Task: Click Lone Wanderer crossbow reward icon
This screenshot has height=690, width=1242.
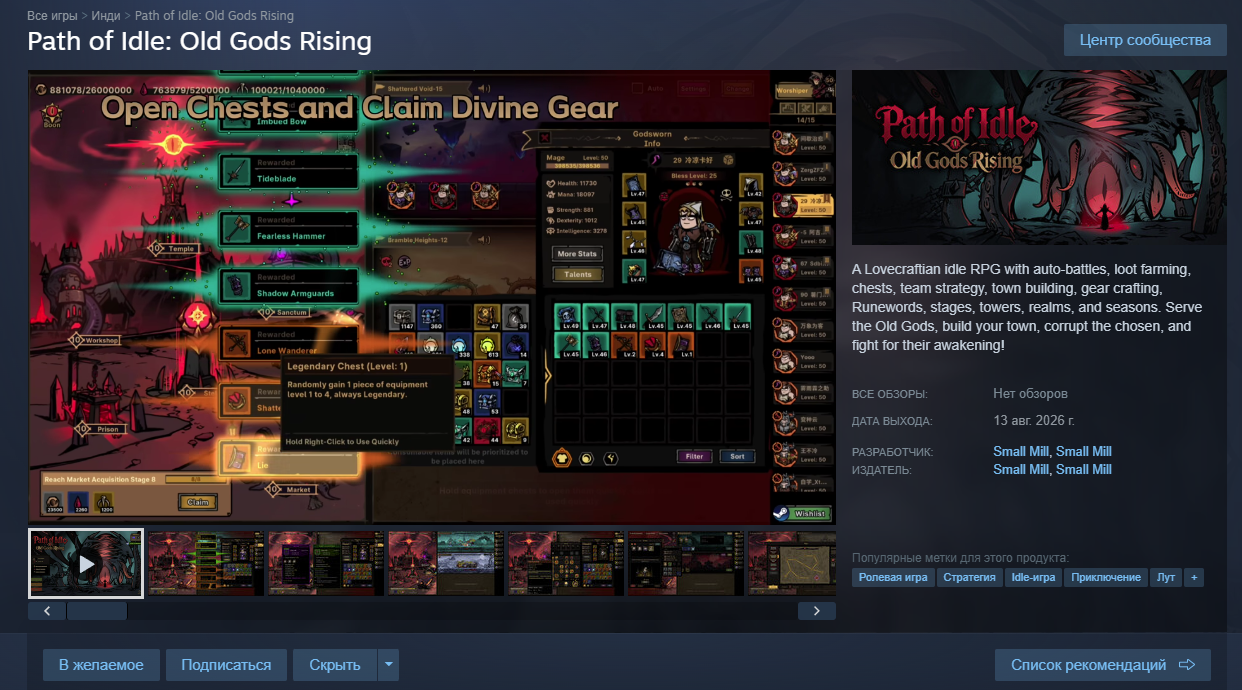Action: [x=236, y=344]
